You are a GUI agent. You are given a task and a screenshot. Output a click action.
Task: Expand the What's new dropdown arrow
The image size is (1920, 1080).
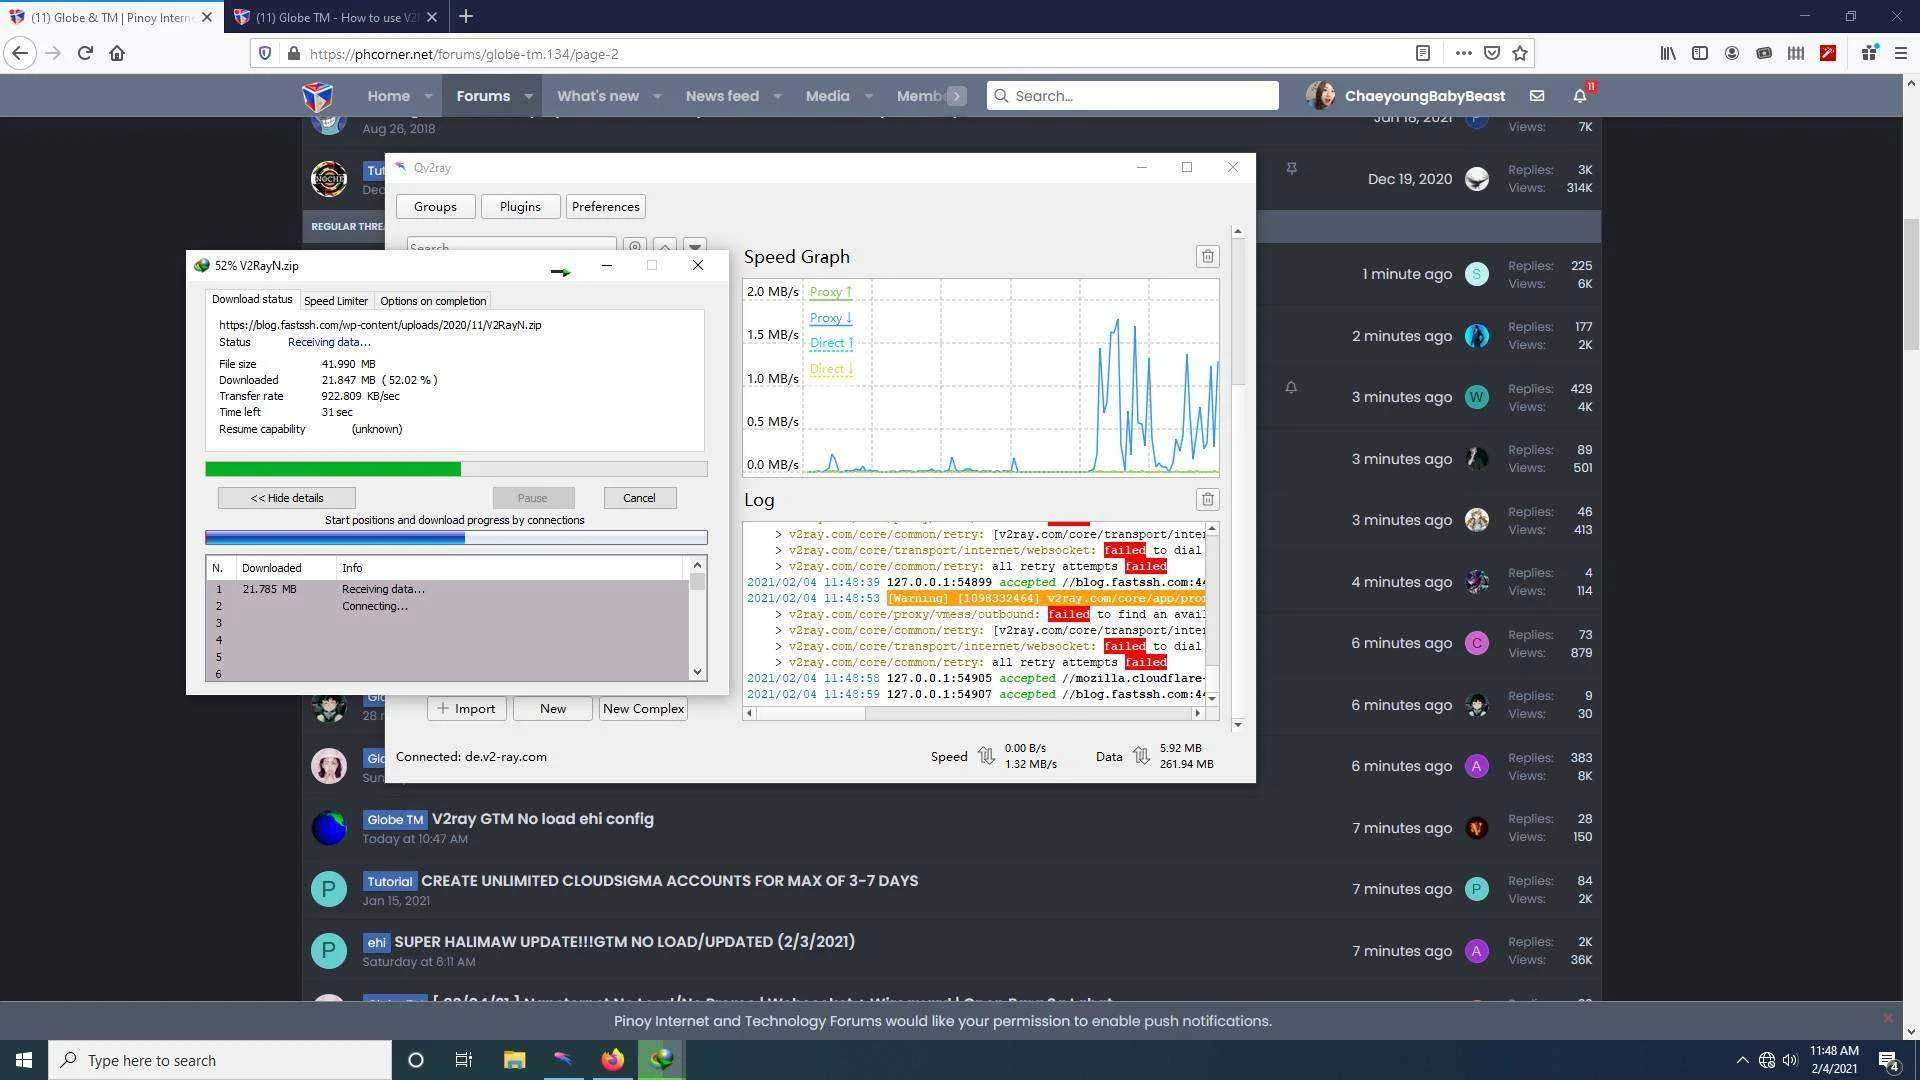tap(657, 96)
